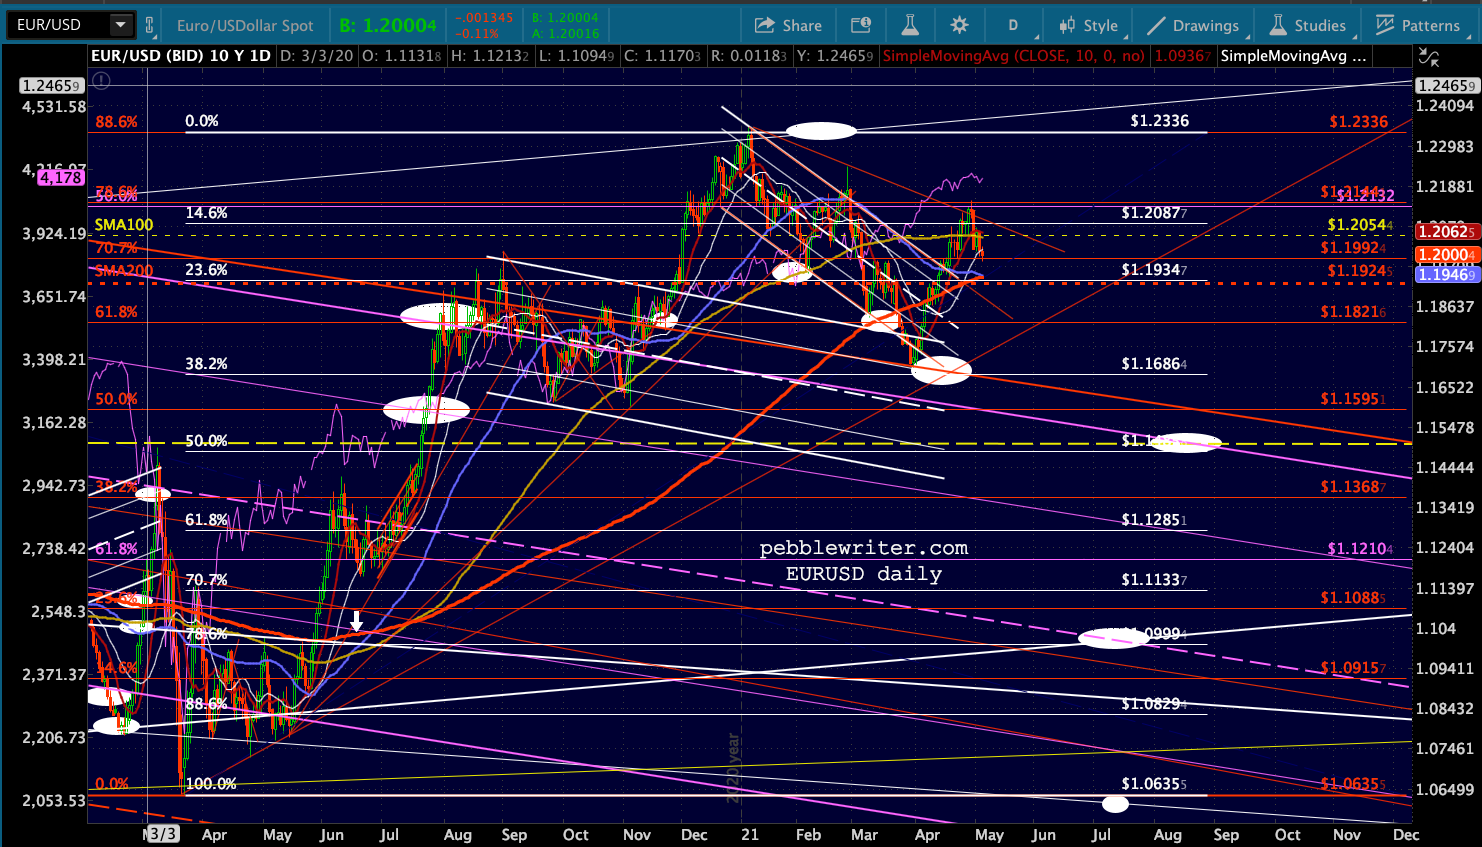Select the pink $1.1210 price label
Image resolution: width=1482 pixels, height=847 pixels.
[x=1360, y=549]
